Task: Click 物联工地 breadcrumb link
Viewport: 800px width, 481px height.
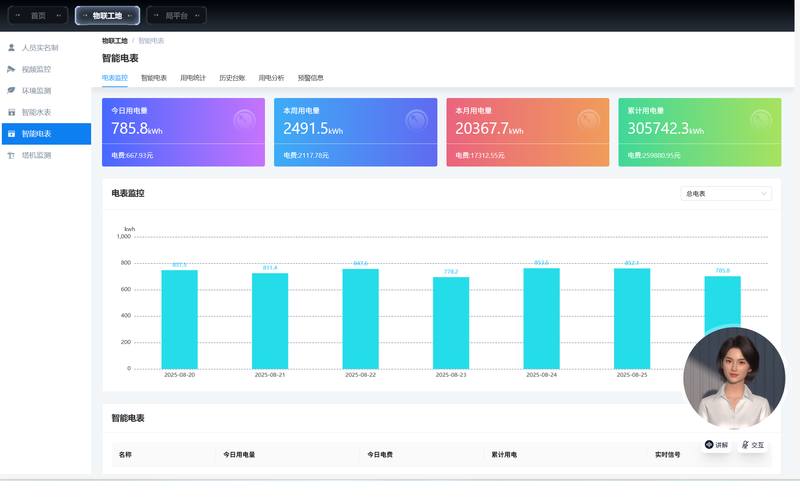Action: pos(114,41)
